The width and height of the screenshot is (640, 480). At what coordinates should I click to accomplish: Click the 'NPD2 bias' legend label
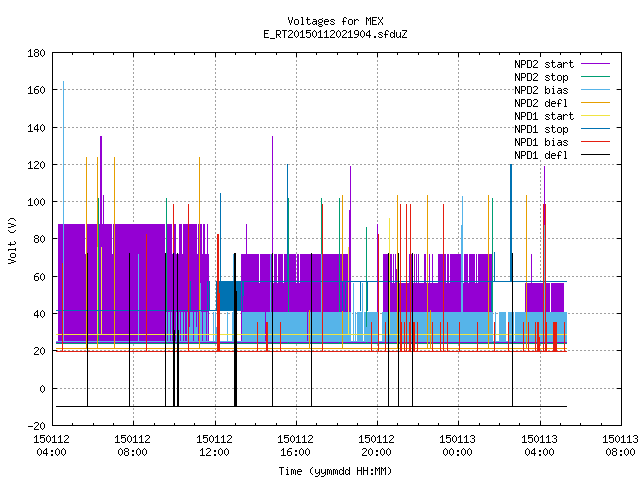point(541,90)
